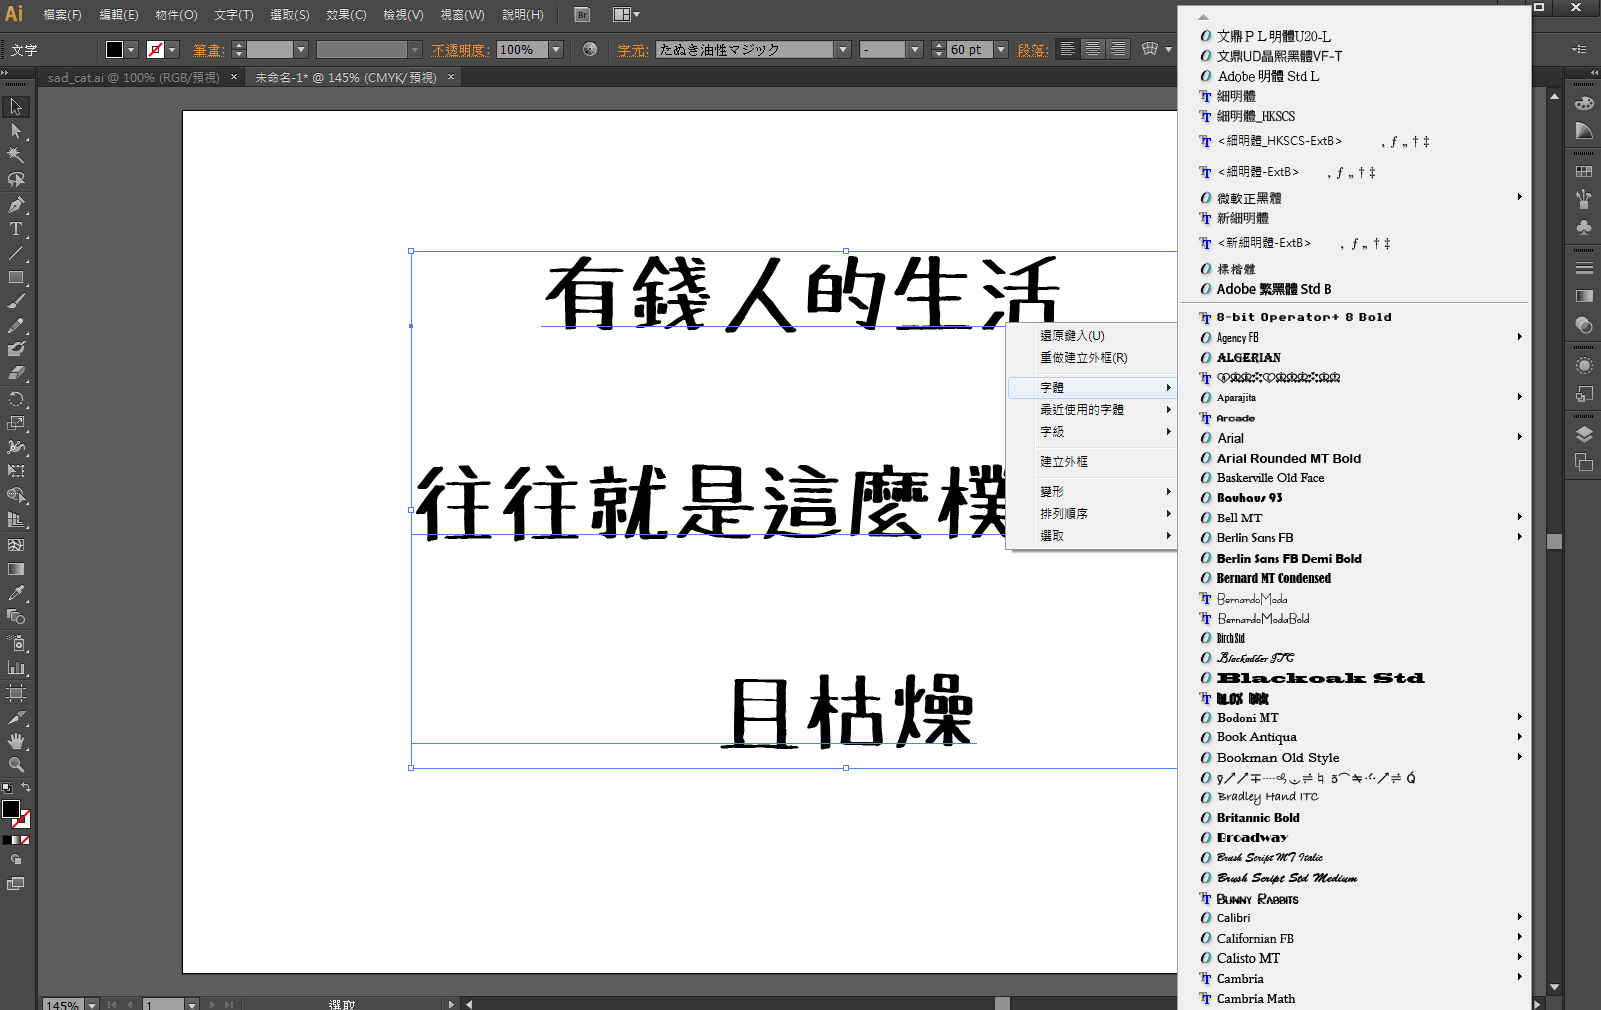The width and height of the screenshot is (1601, 1010).
Task: Click the recolor artwork wheel icon
Action: 590,49
